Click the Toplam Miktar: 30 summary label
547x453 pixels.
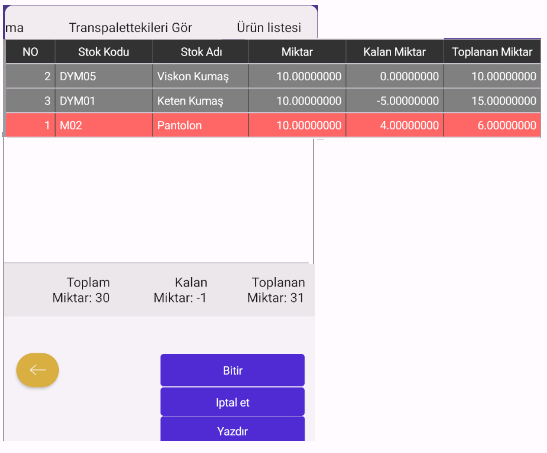[81, 290]
